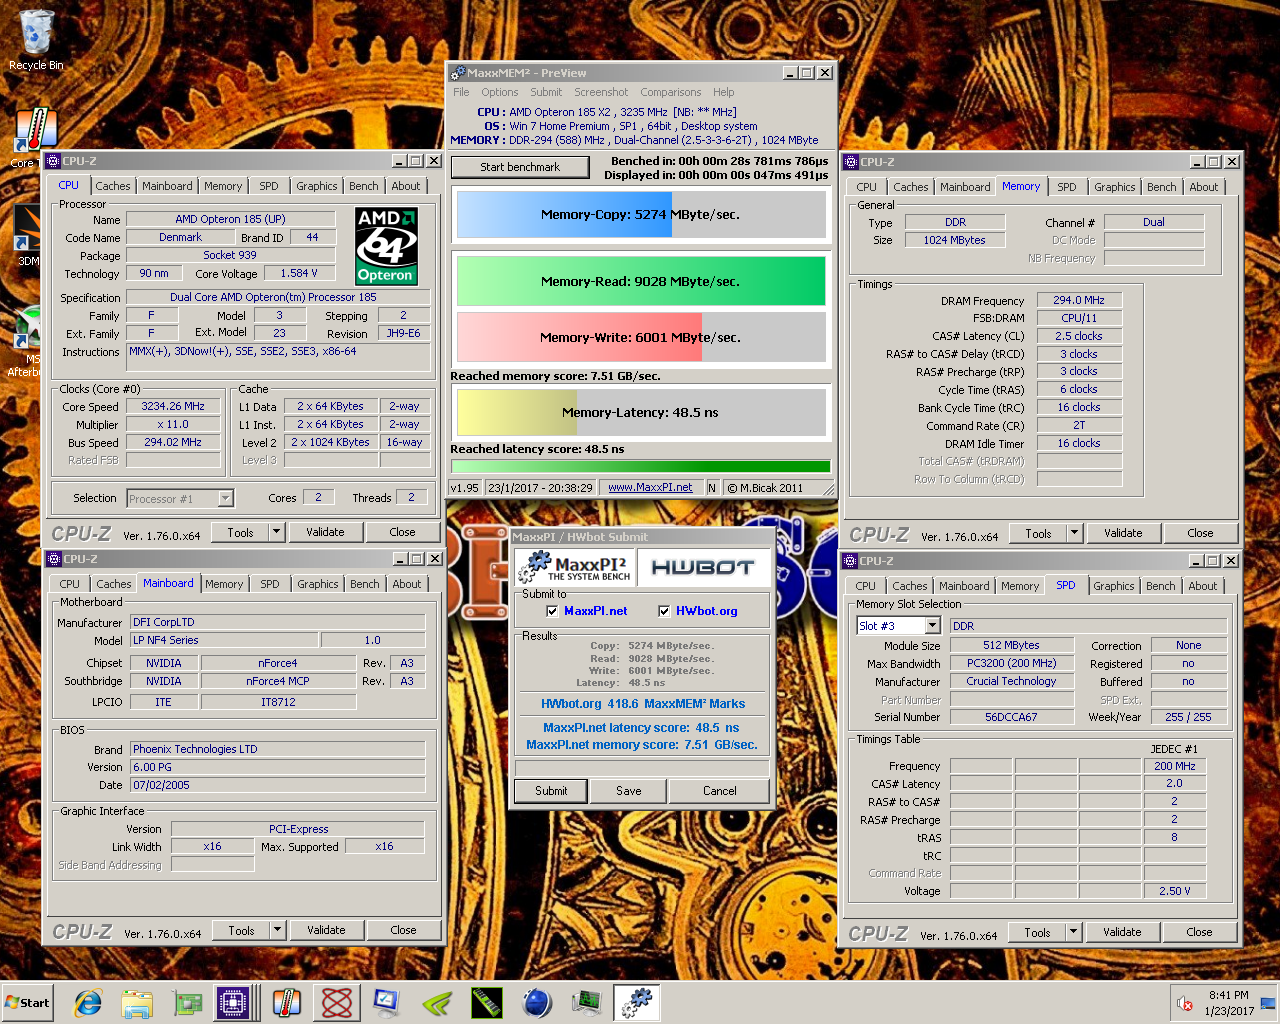Click the Memory-Read 9028 MByte/sec bar
Image resolution: width=1280 pixels, height=1024 pixels.
641,281
